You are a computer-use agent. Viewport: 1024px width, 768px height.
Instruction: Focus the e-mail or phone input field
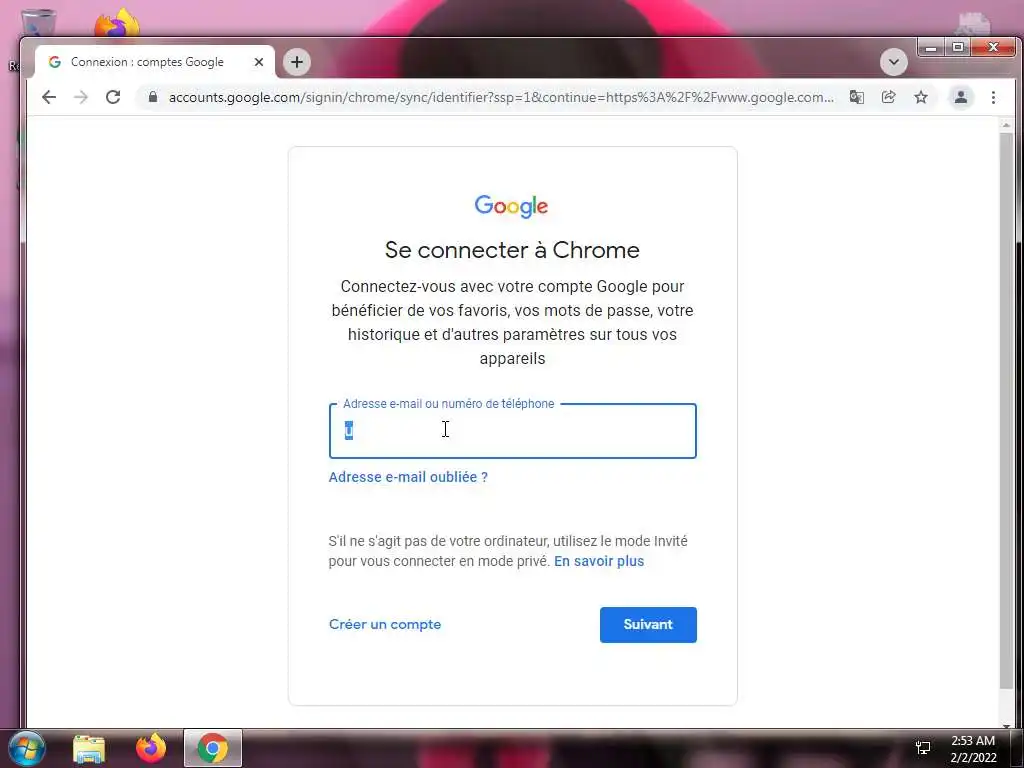point(513,431)
